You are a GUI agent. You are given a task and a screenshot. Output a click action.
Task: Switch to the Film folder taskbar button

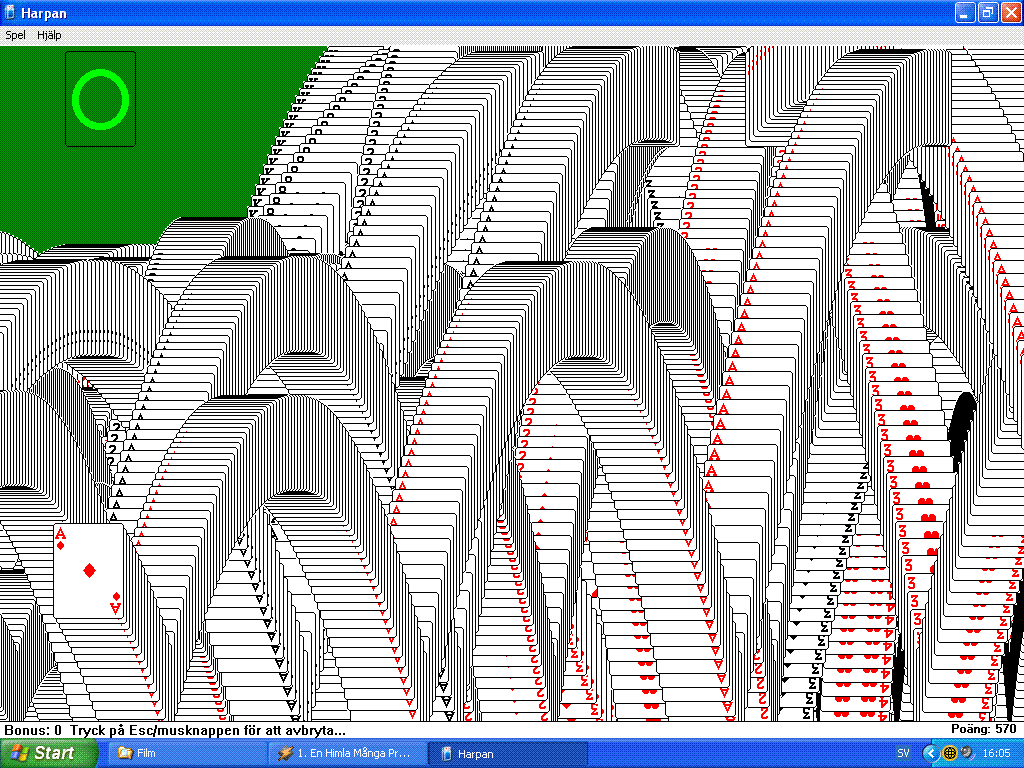coord(180,753)
